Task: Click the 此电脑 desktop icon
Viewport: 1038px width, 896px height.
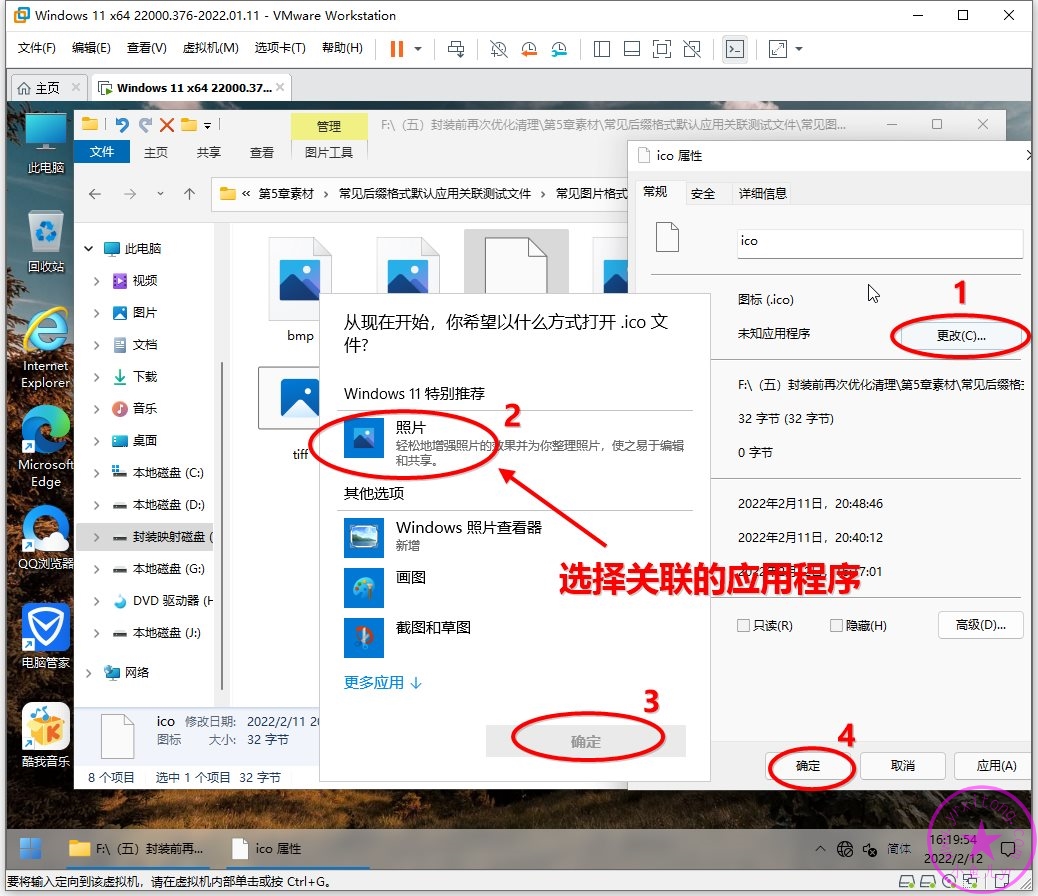Action: 46,144
